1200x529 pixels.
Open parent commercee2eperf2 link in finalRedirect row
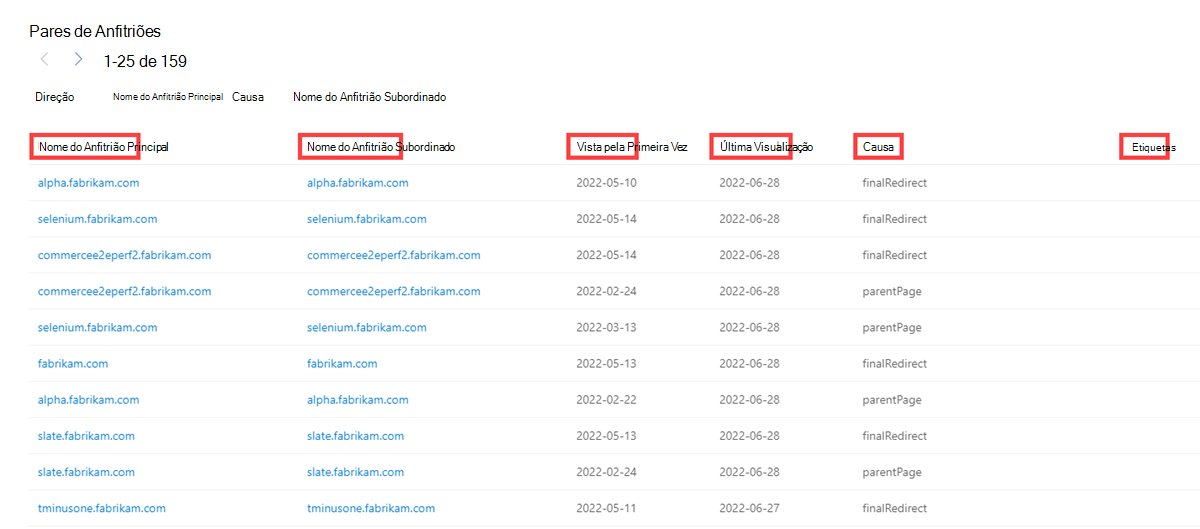(124, 255)
